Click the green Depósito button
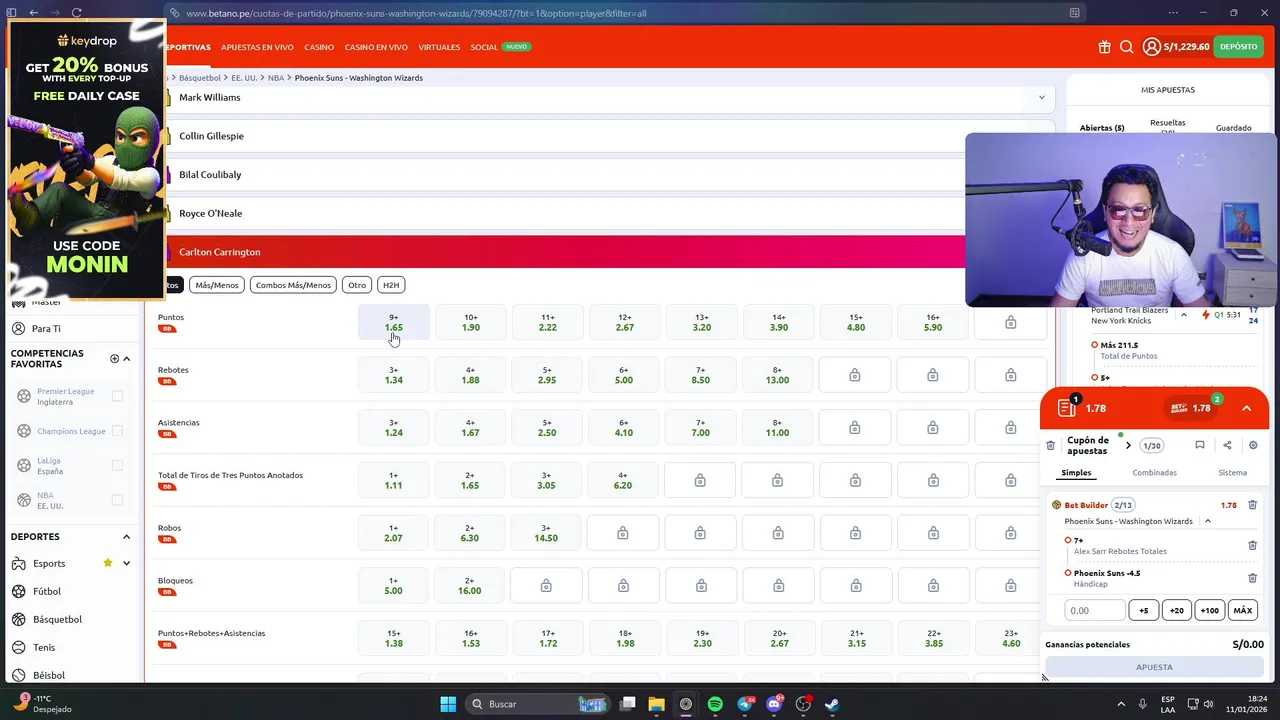The width and height of the screenshot is (1280, 720). pyautogui.click(x=1238, y=47)
